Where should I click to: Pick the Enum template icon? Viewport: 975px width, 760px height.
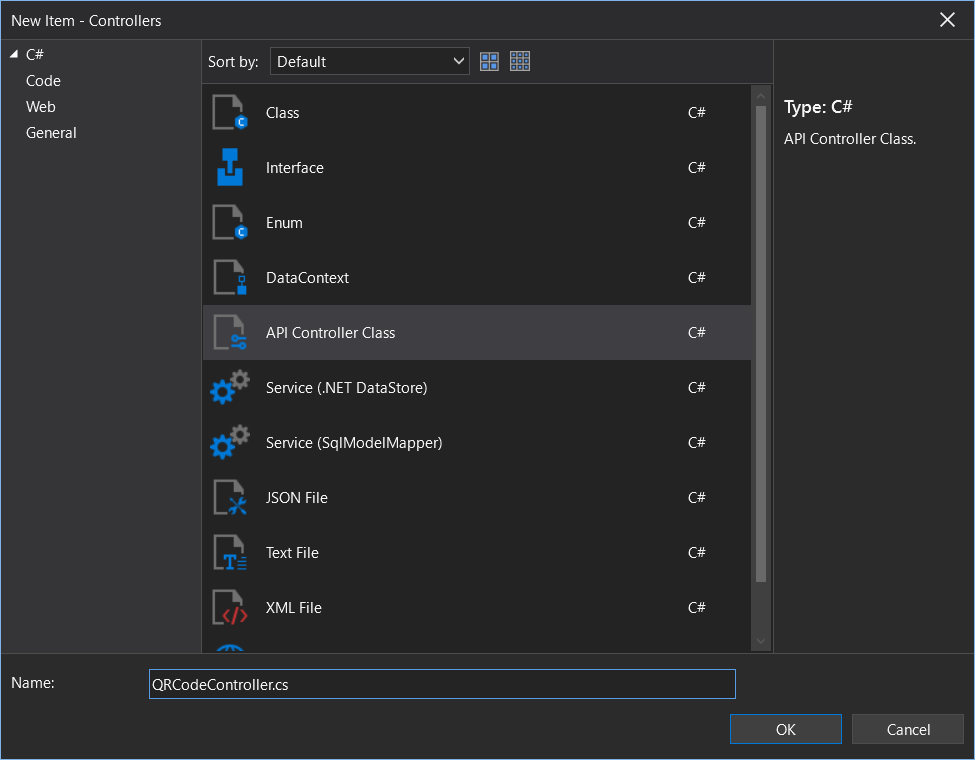click(x=229, y=223)
